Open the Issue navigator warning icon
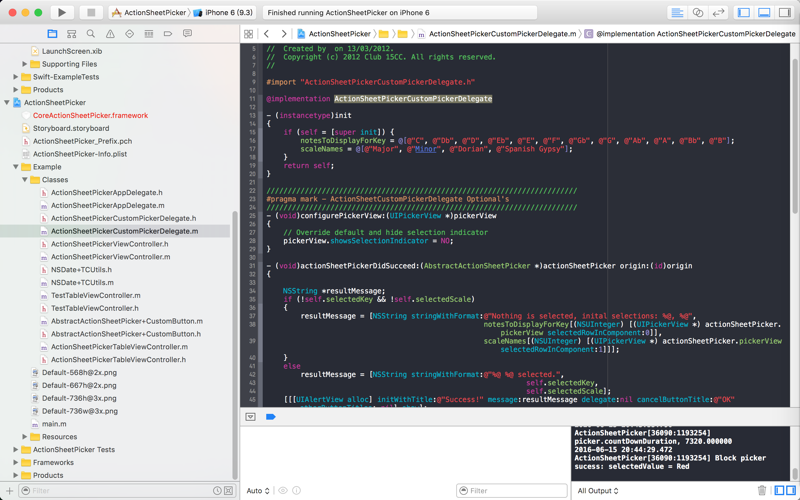The width and height of the screenshot is (800, 500). (110, 34)
